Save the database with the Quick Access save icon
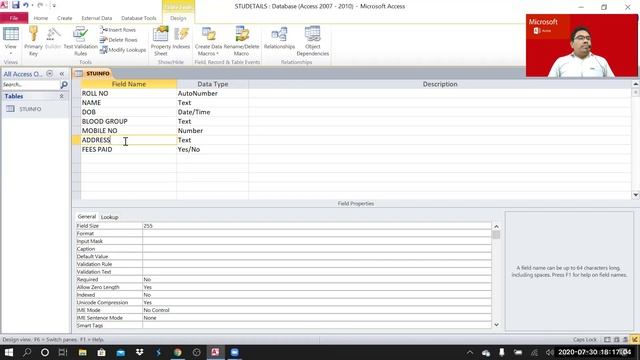 (16, 5)
